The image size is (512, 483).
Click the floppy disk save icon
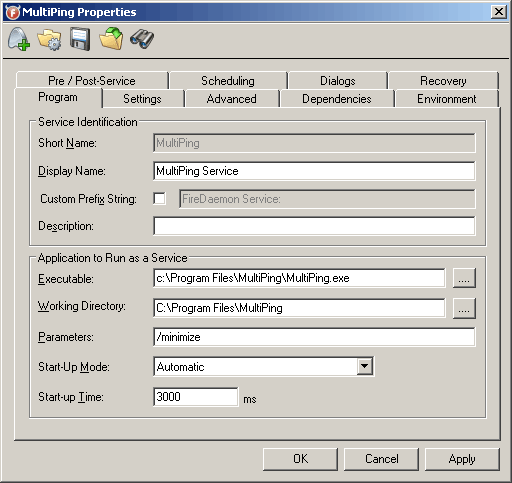click(80, 39)
